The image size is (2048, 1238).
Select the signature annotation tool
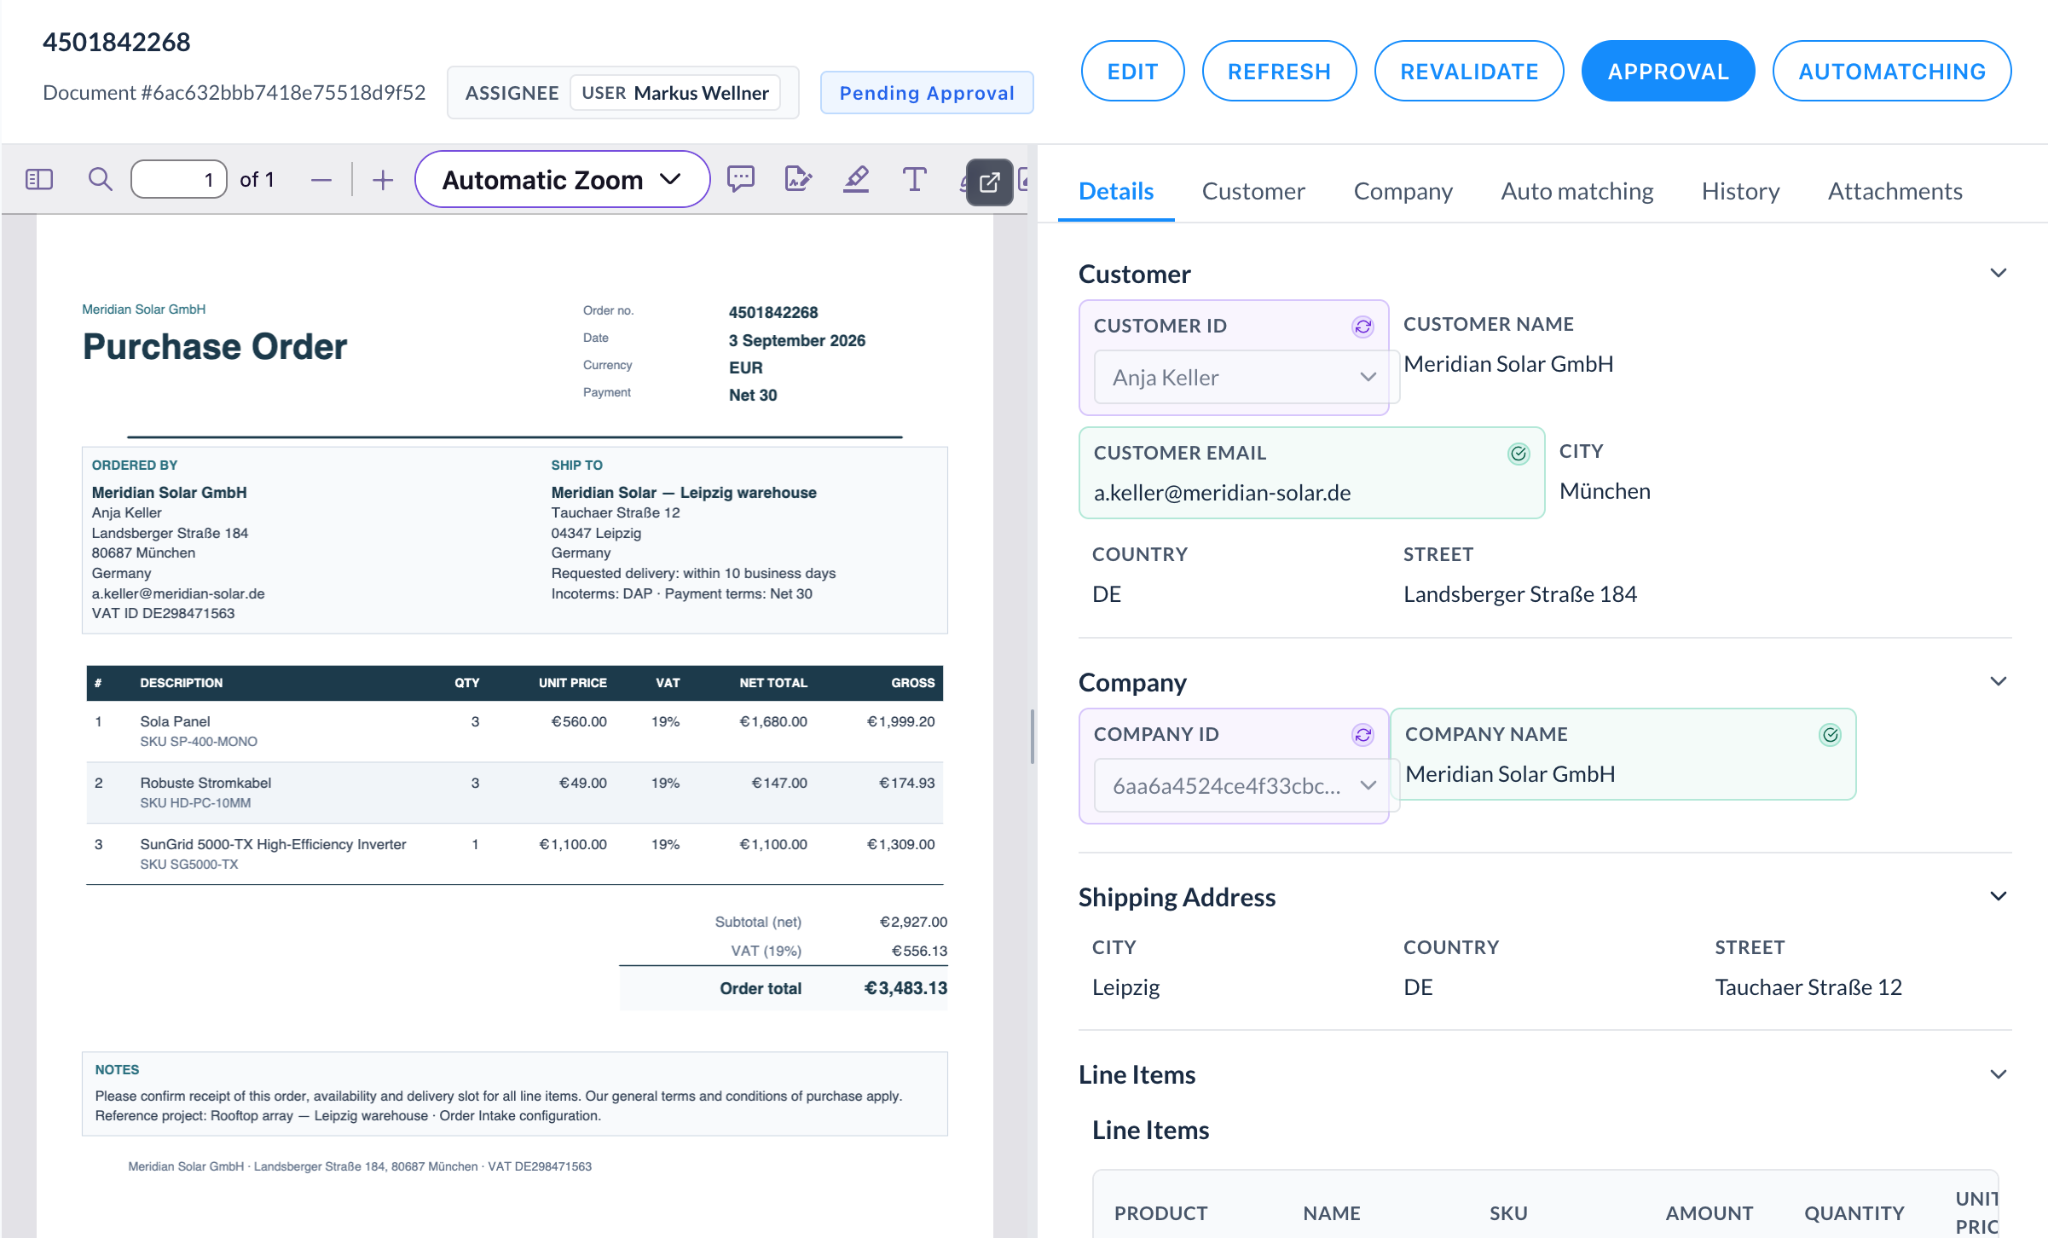coord(798,180)
